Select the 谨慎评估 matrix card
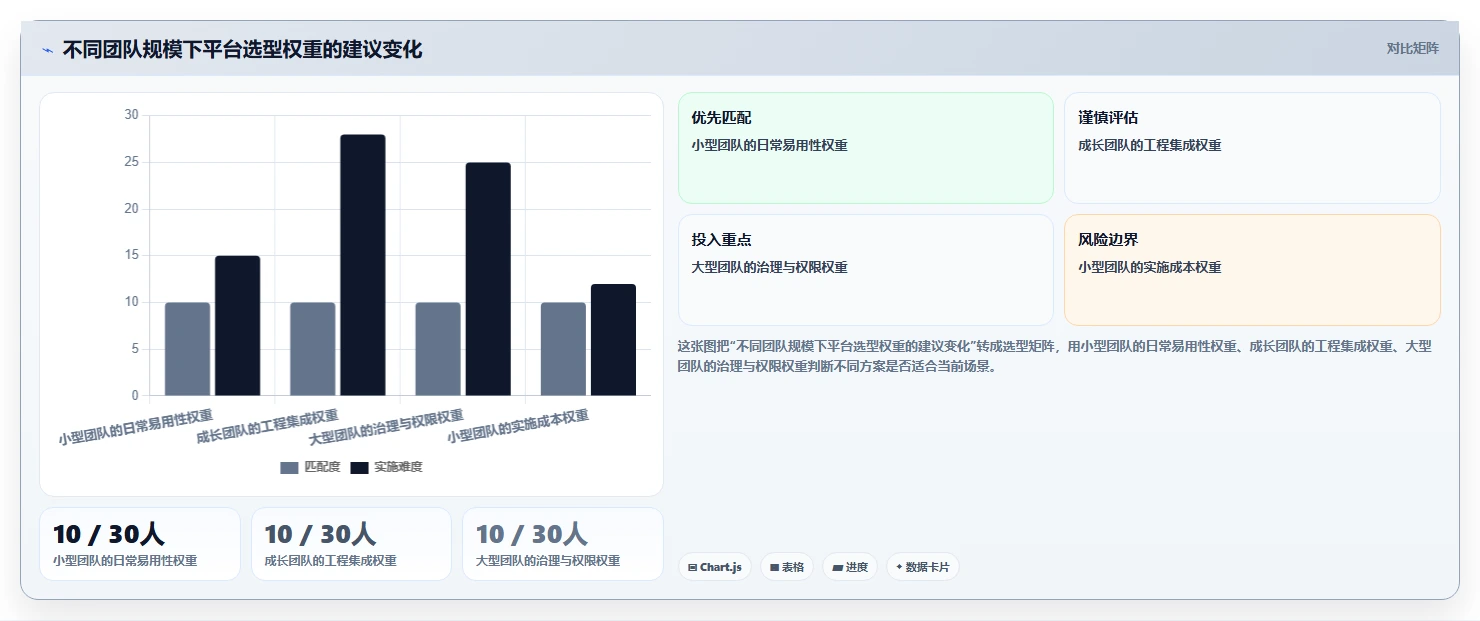This screenshot has height=621, width=1480. pyautogui.click(x=1252, y=148)
